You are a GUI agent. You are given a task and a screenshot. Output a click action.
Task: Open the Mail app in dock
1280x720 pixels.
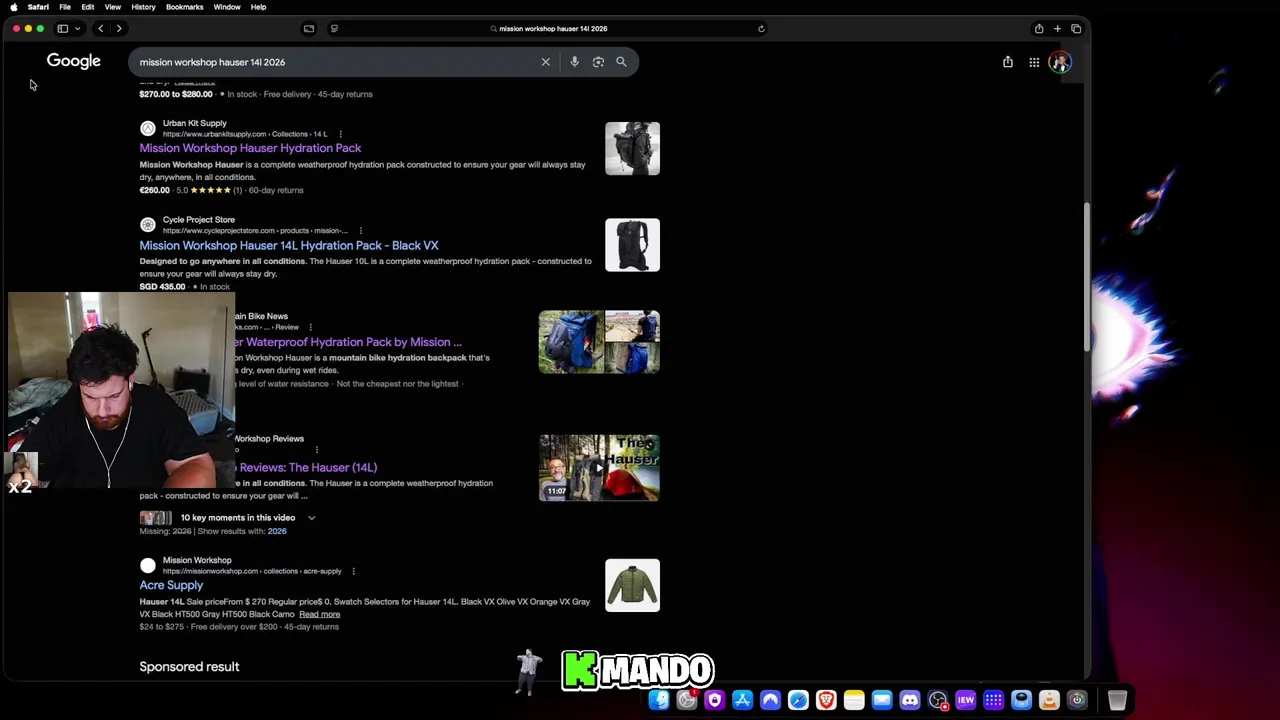pos(882,700)
